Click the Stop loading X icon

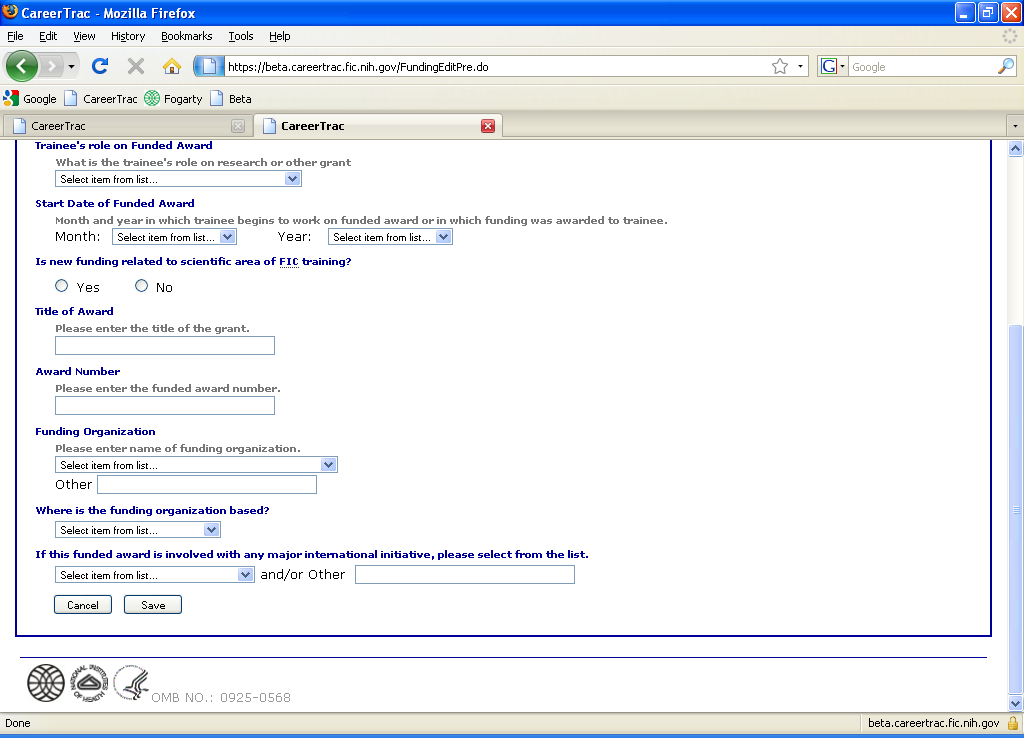[136, 66]
